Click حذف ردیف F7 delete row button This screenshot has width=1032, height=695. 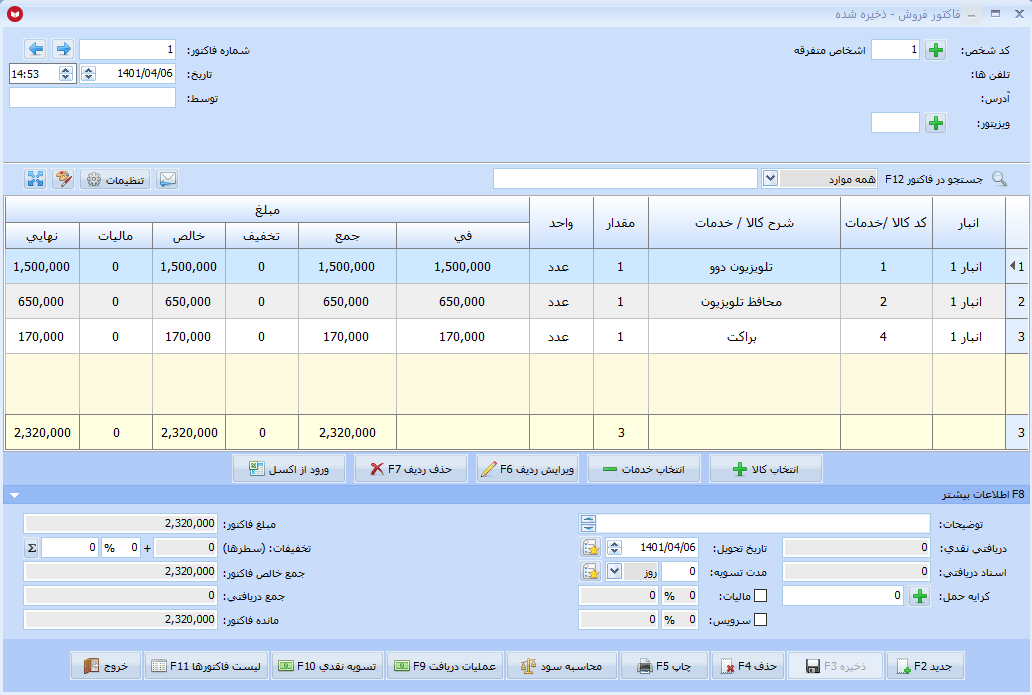click(x=411, y=469)
